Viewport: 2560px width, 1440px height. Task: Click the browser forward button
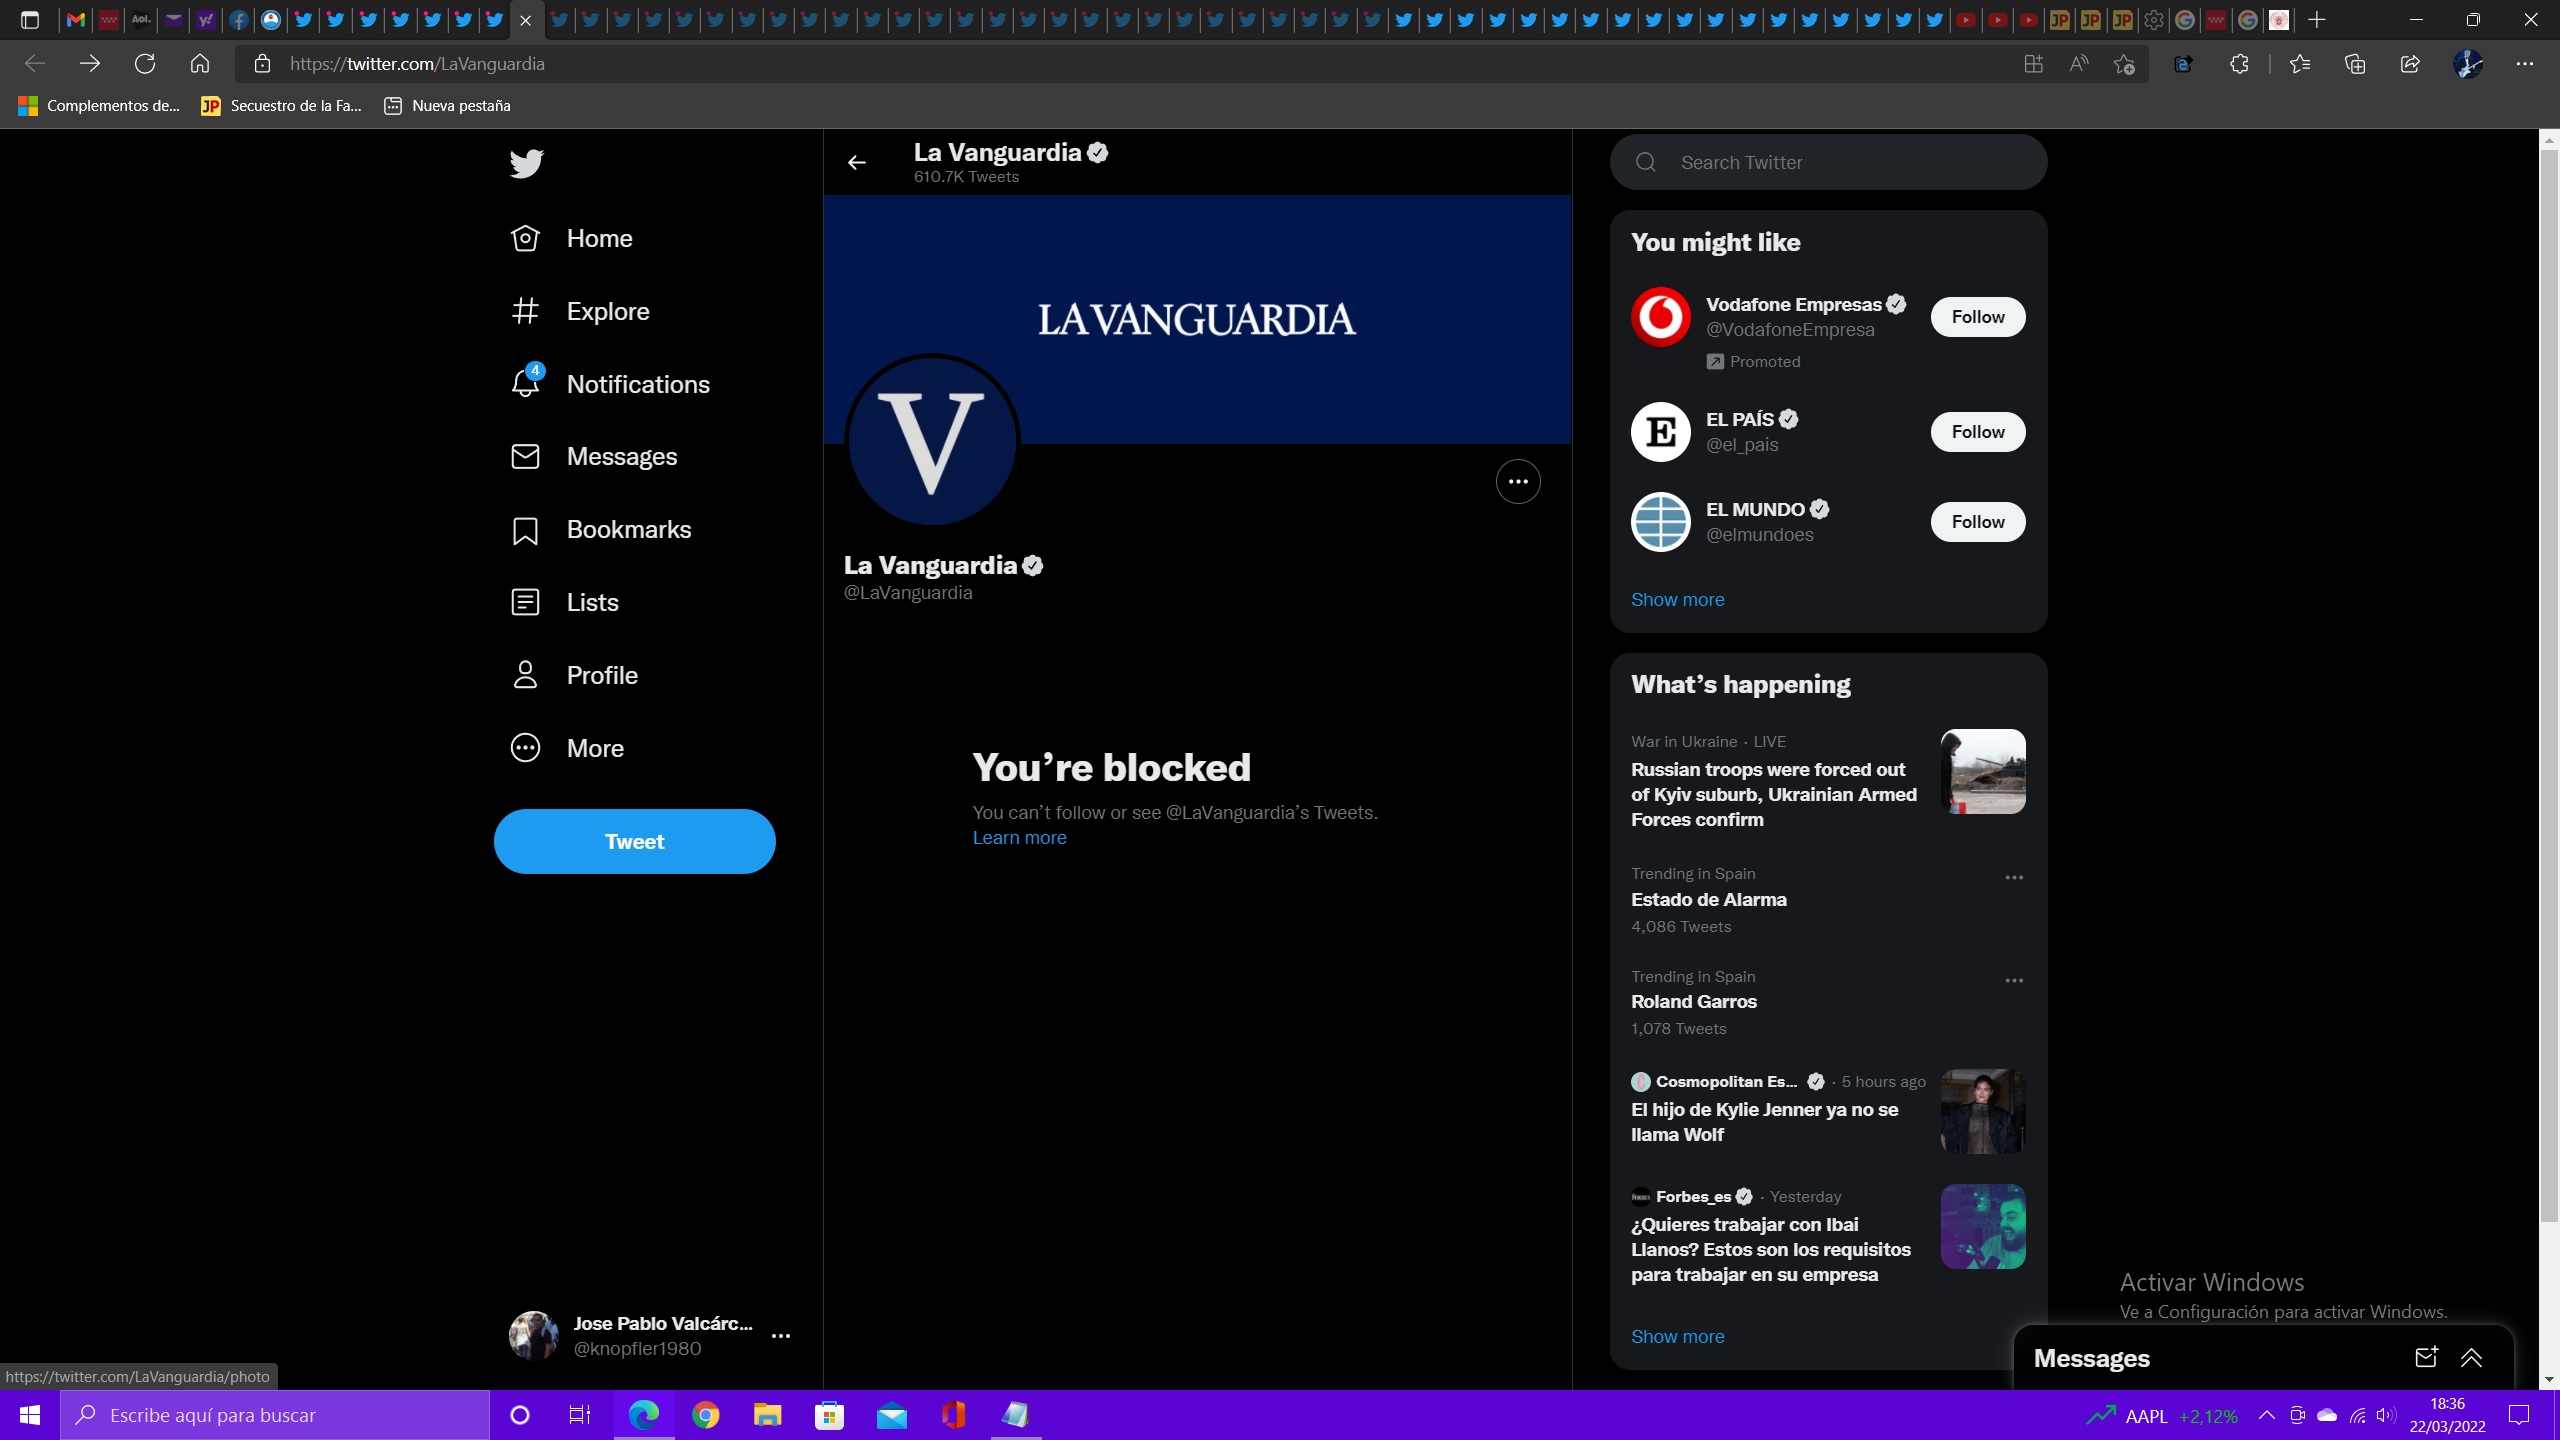90,64
